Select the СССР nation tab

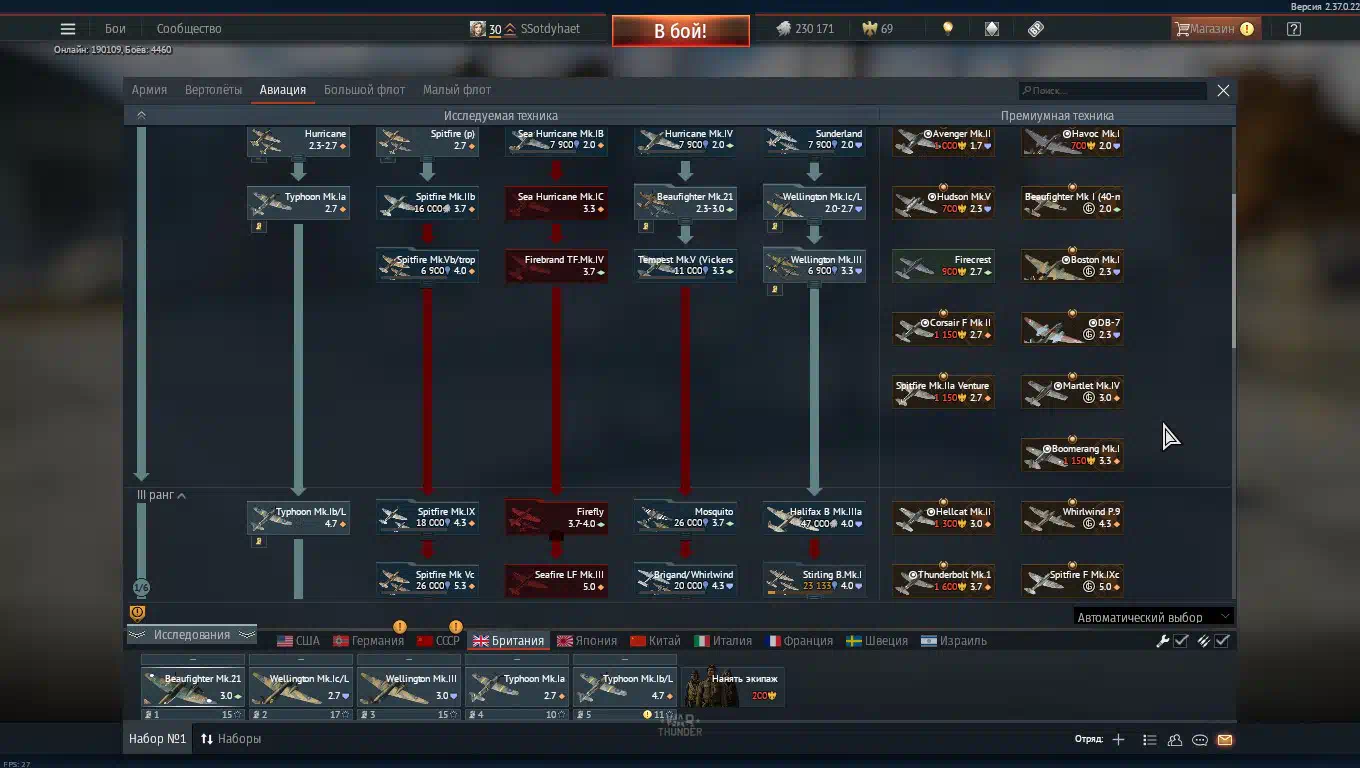pyautogui.click(x=438, y=641)
